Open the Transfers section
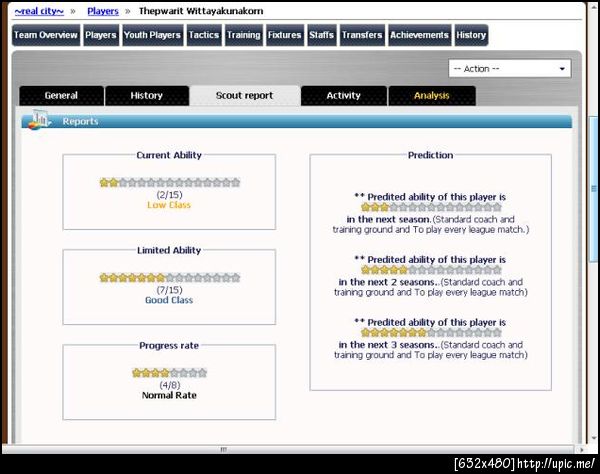This screenshot has height=474, width=600. click(x=362, y=35)
